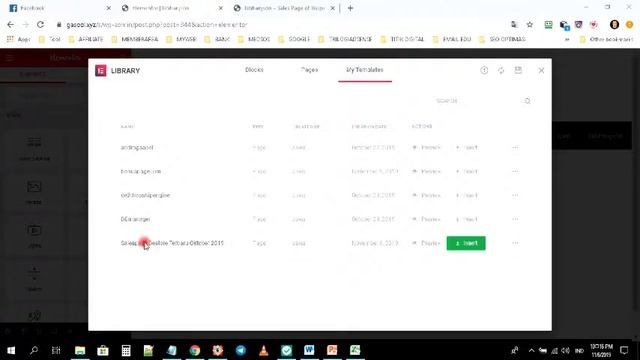Viewport: 640px width, 360px height.
Task: Open MEMBERAREA bookmark folder
Action: point(135,39)
